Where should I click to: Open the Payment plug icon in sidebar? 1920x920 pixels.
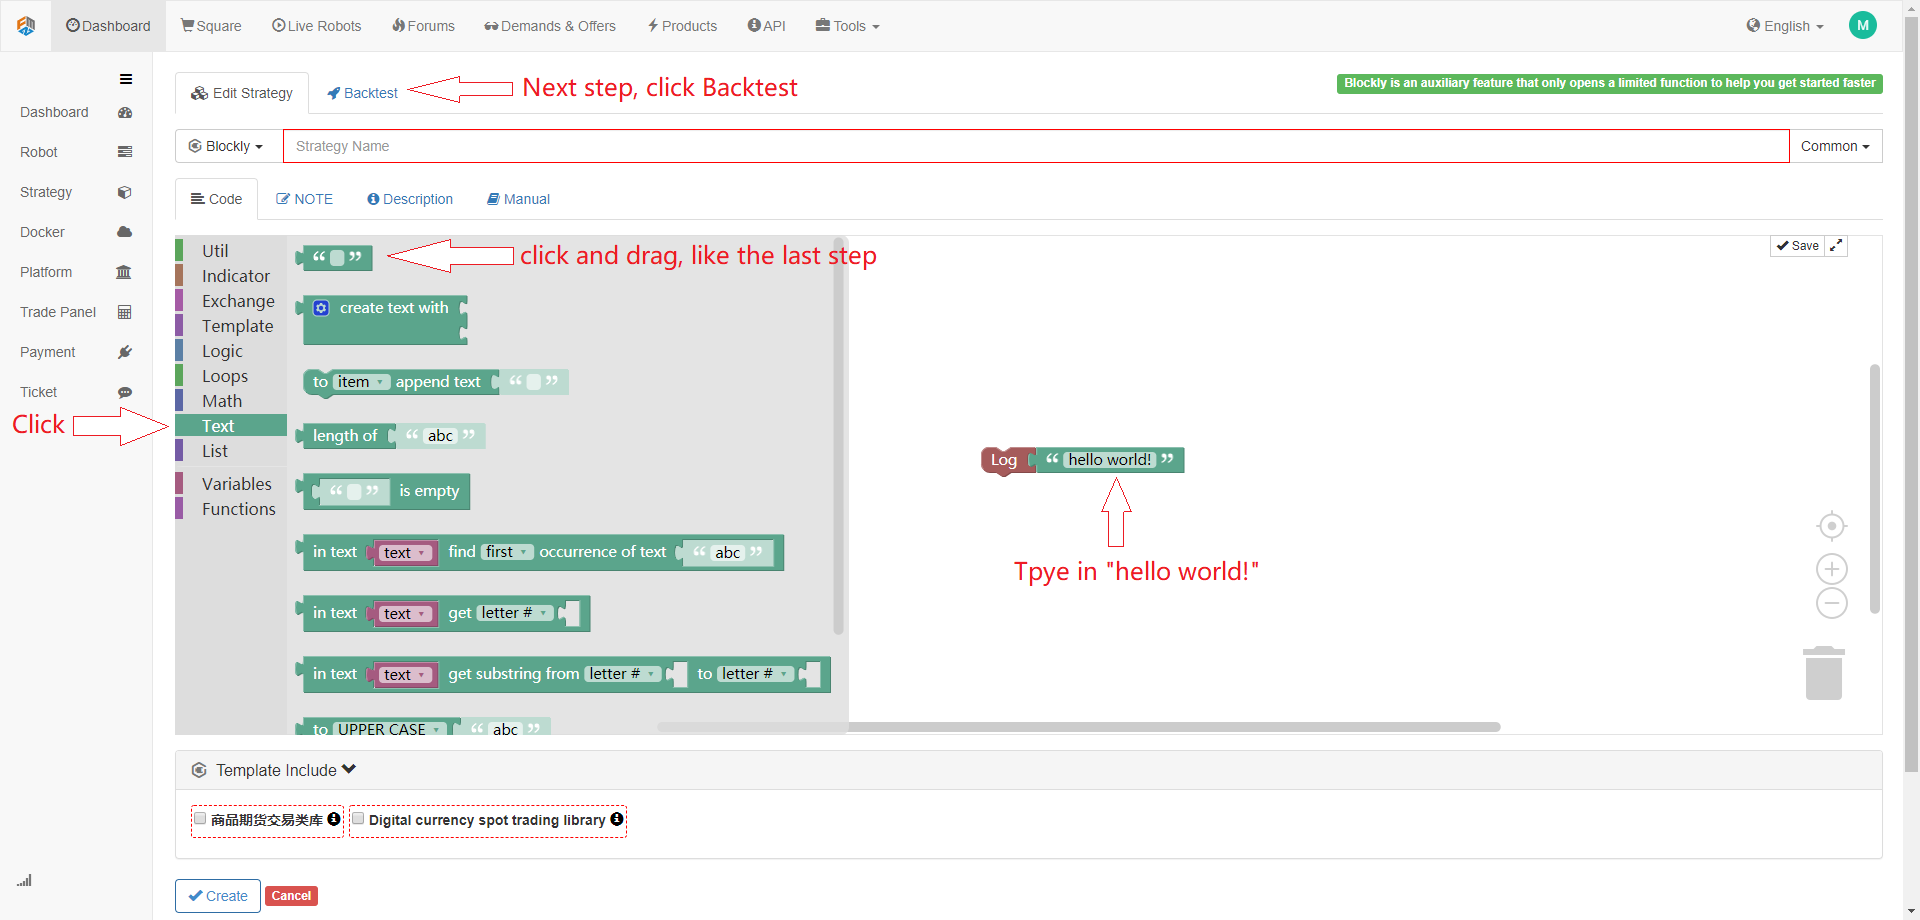(x=125, y=352)
